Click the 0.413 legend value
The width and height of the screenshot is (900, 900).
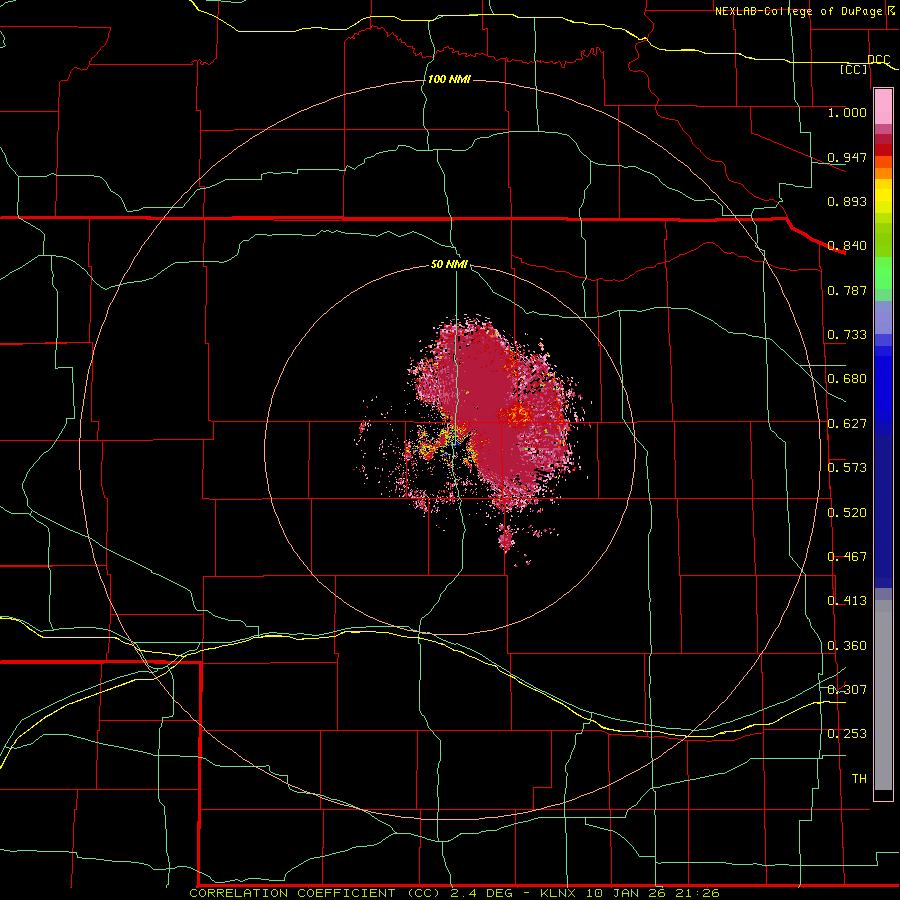tap(847, 601)
